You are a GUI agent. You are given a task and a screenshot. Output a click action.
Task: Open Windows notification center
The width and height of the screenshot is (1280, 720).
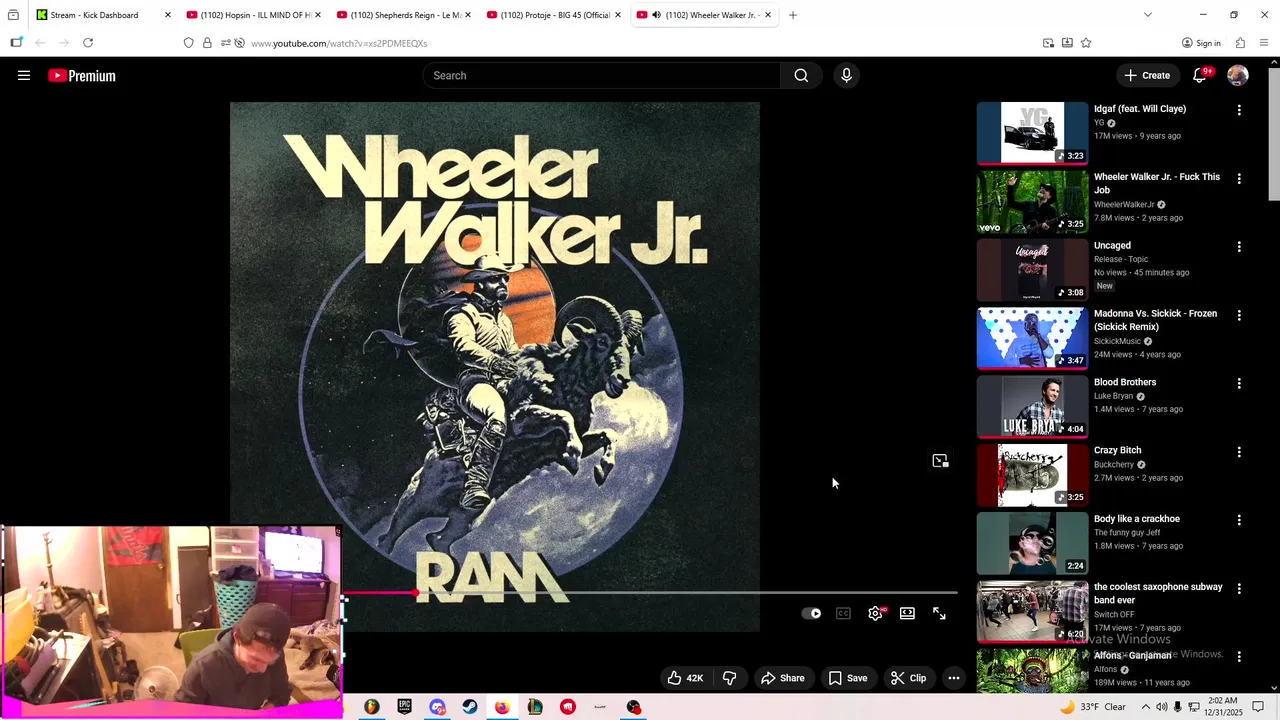[x=1258, y=707]
